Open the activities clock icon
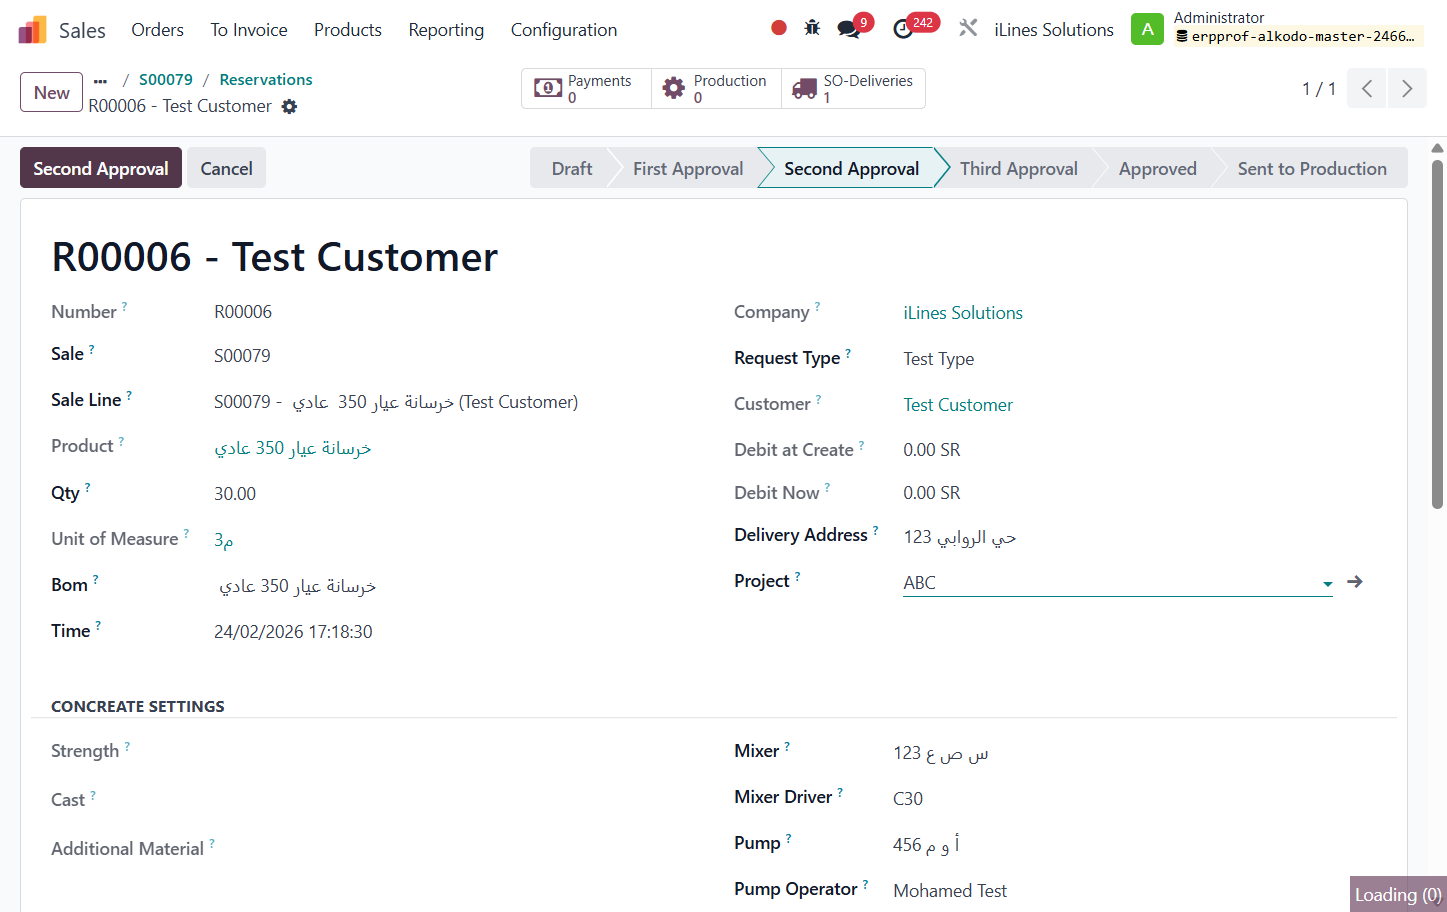This screenshot has width=1447, height=912. click(903, 29)
